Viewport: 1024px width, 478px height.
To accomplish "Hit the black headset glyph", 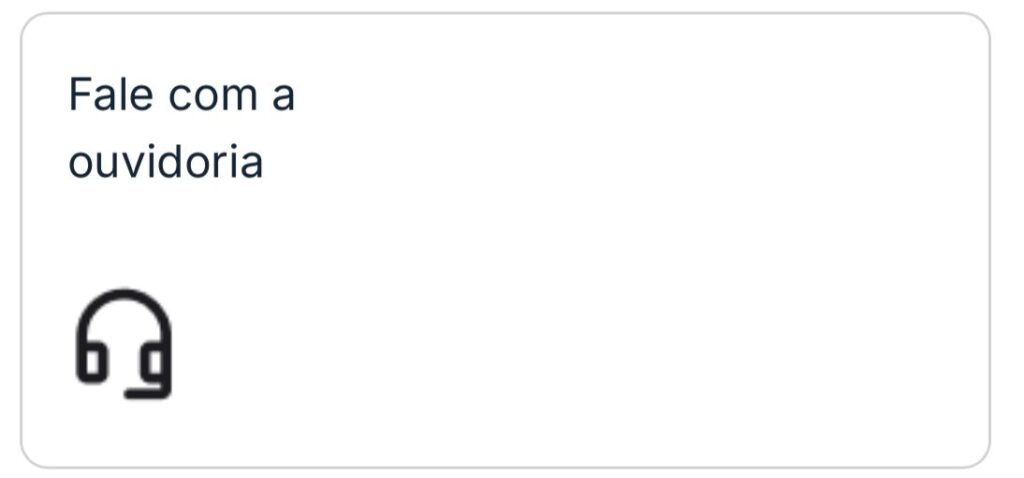I will [x=123, y=343].
